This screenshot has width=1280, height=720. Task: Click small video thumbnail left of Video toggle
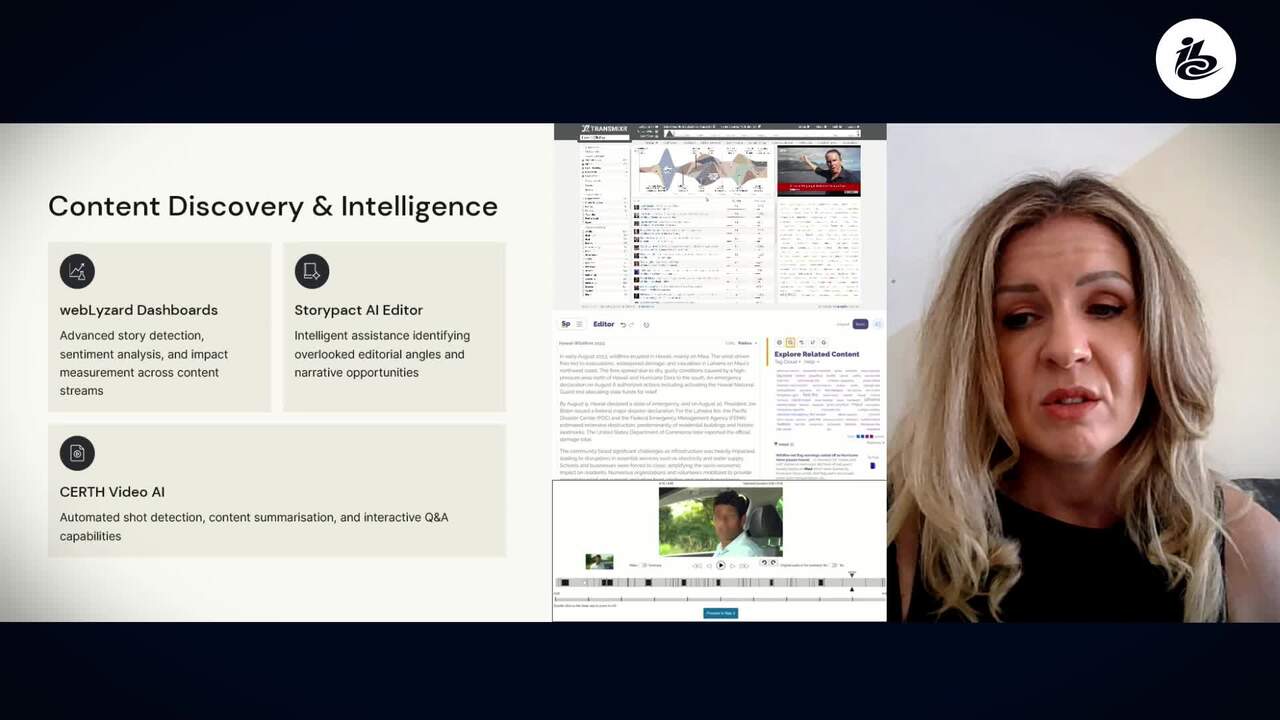(x=600, y=562)
